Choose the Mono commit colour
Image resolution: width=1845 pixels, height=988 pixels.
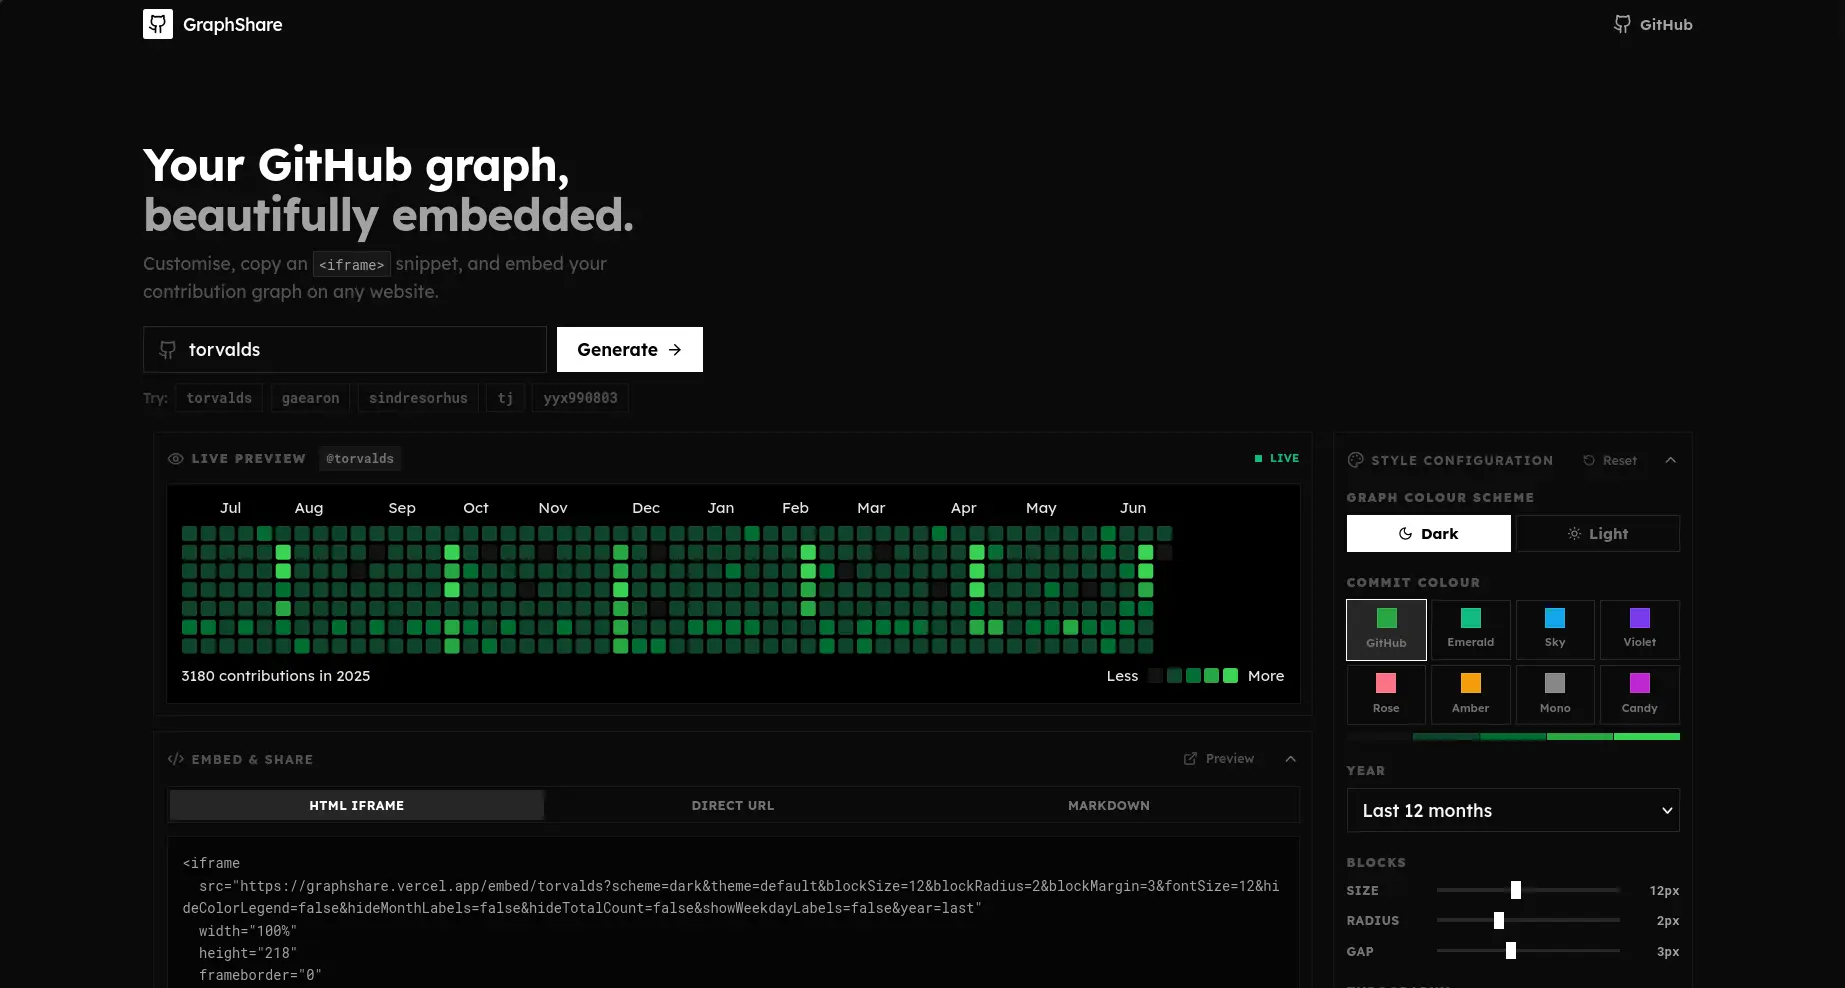1555,694
